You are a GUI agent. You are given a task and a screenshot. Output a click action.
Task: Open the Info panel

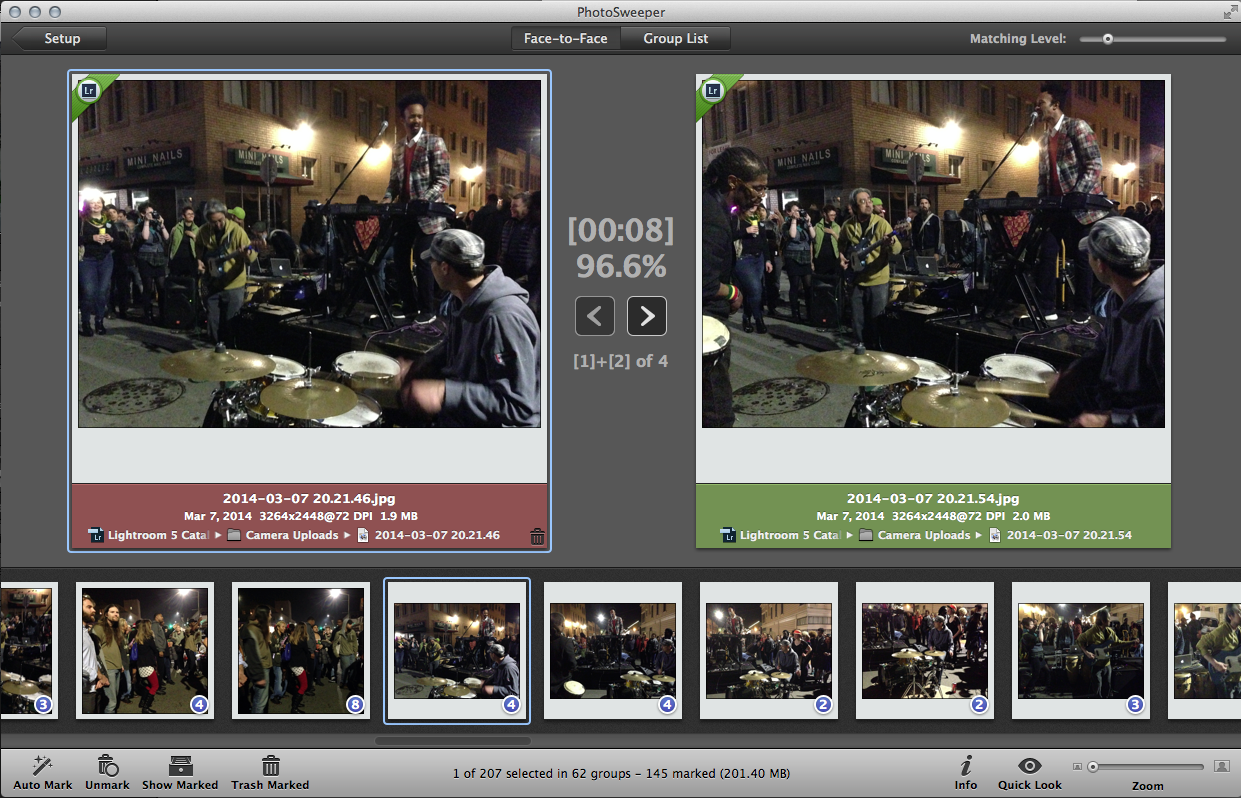pyautogui.click(x=966, y=772)
